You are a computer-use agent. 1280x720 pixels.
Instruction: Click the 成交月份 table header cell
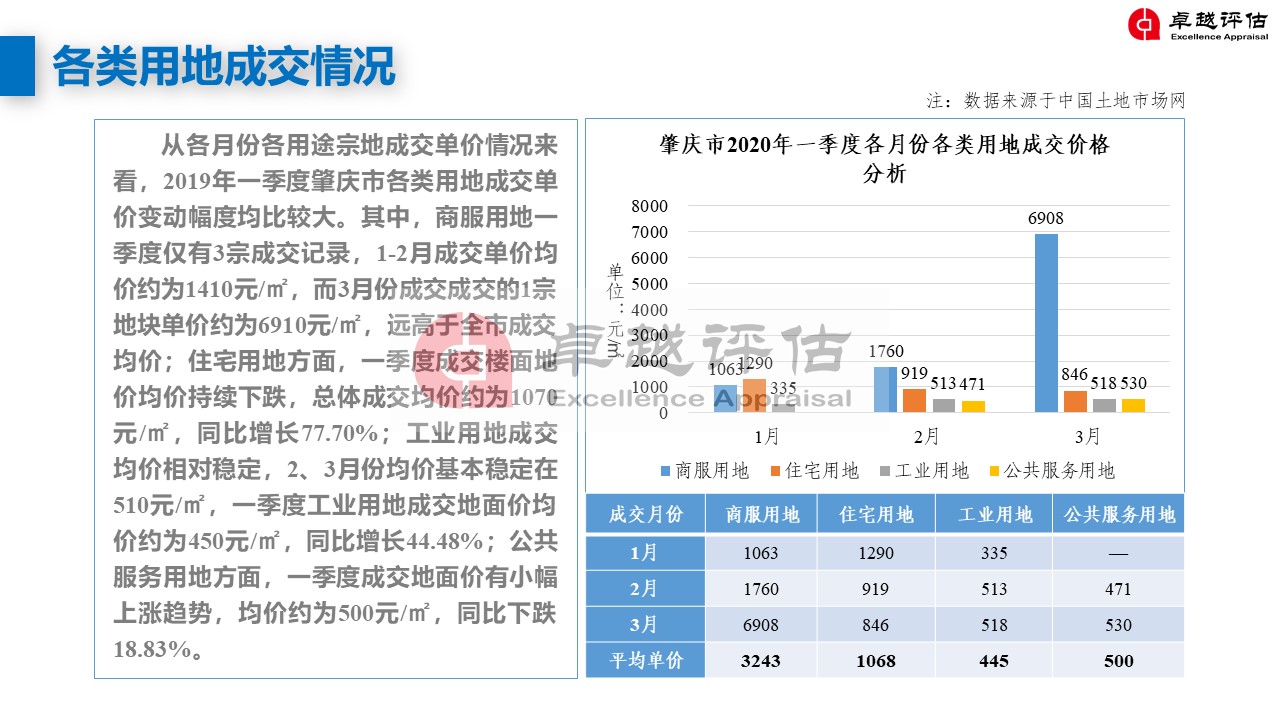(x=645, y=515)
